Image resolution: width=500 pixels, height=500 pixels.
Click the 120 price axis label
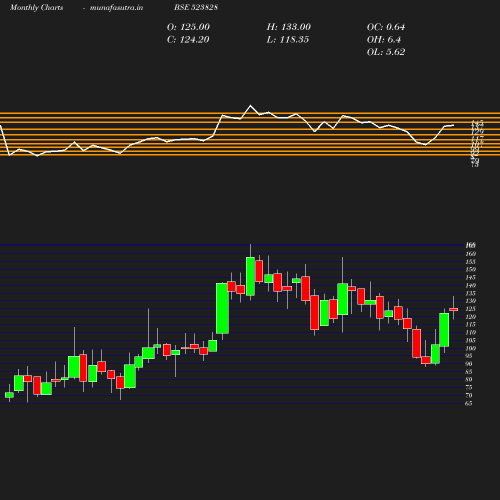point(471,317)
